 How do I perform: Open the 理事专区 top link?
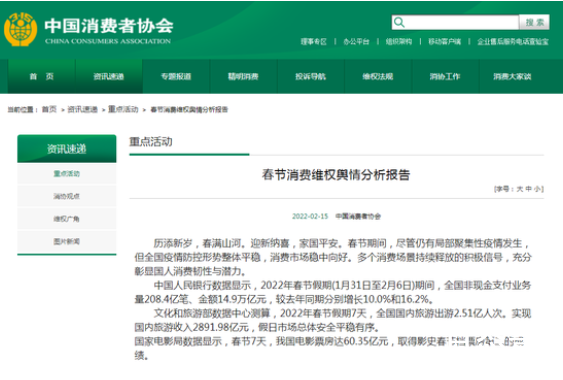(313, 42)
